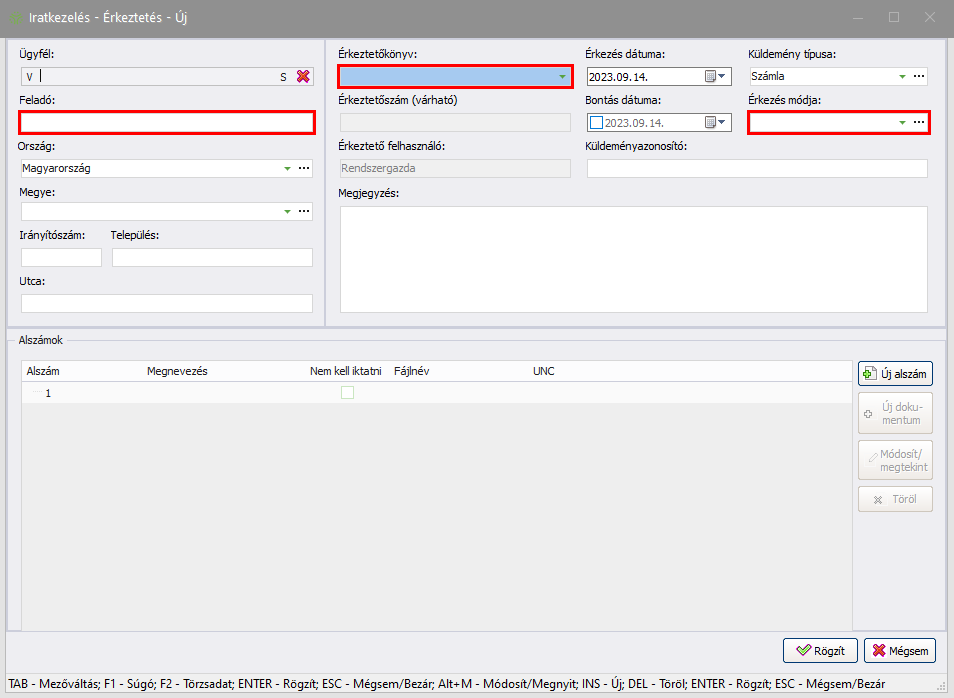The width and height of the screenshot is (954, 698).
Task: Open the Küldemény típusa dropdown list
Action: click(x=902, y=76)
